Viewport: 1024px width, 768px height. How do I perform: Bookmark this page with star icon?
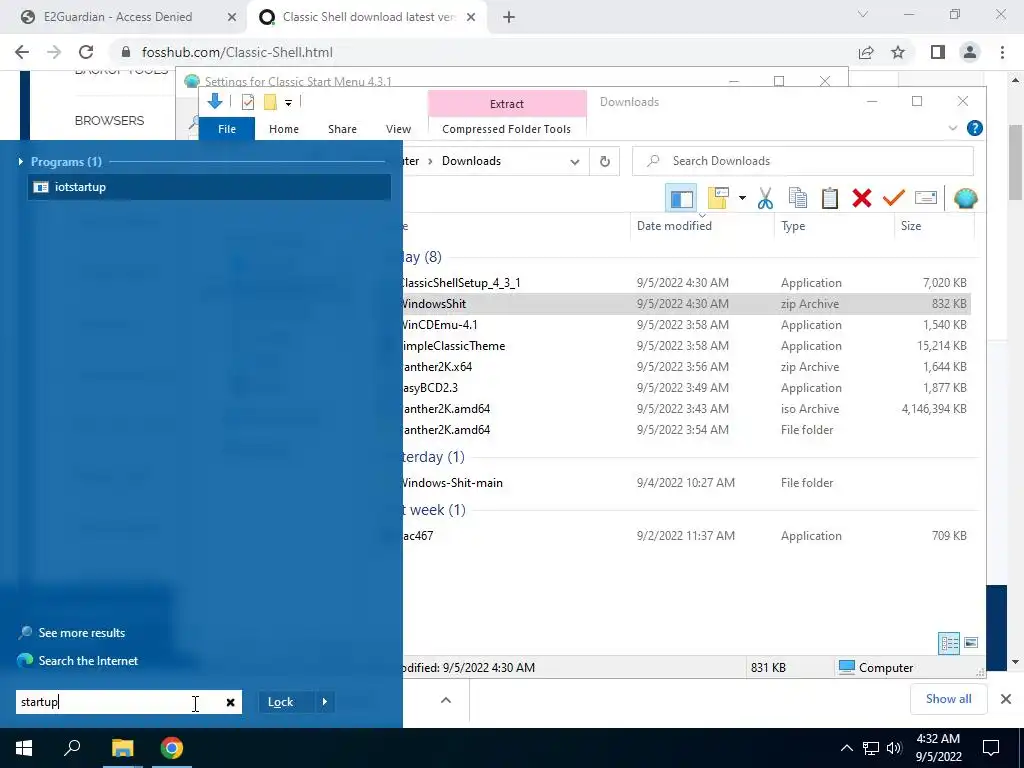click(x=898, y=52)
